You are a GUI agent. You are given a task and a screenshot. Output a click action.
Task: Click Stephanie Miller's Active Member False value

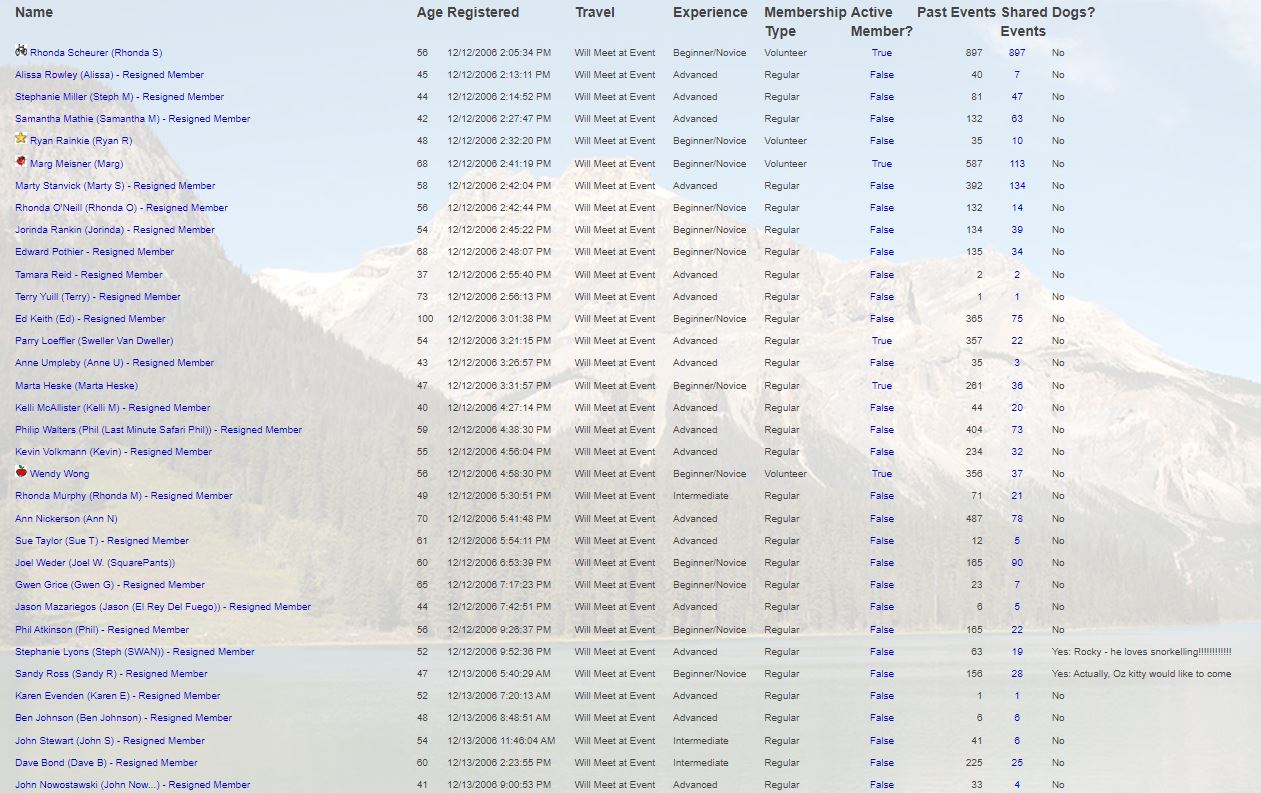click(x=881, y=97)
